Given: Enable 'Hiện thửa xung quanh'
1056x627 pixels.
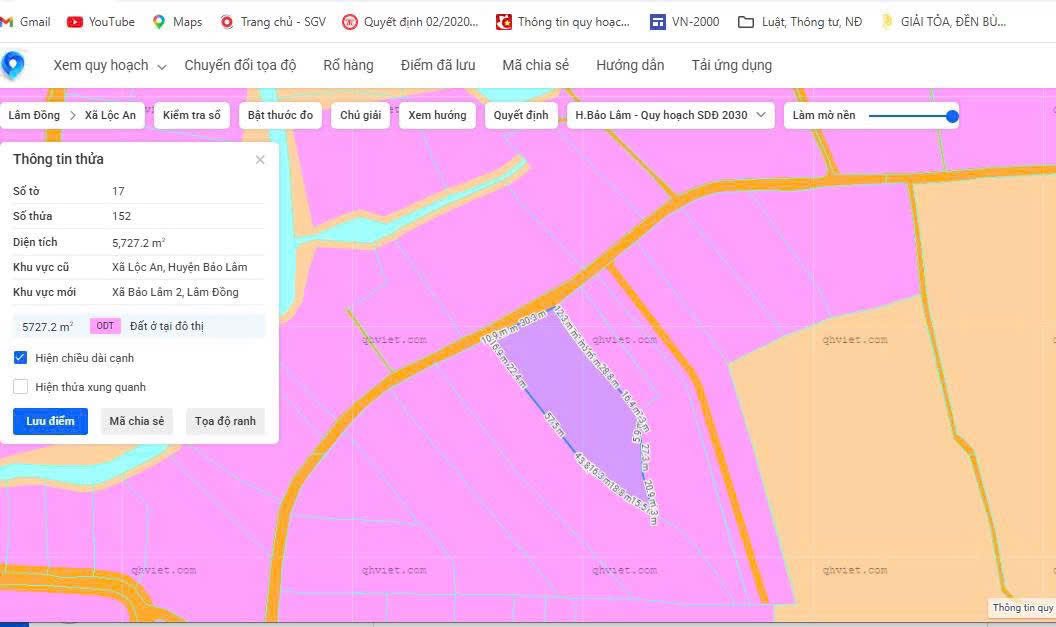Looking at the screenshot, I should [20, 386].
